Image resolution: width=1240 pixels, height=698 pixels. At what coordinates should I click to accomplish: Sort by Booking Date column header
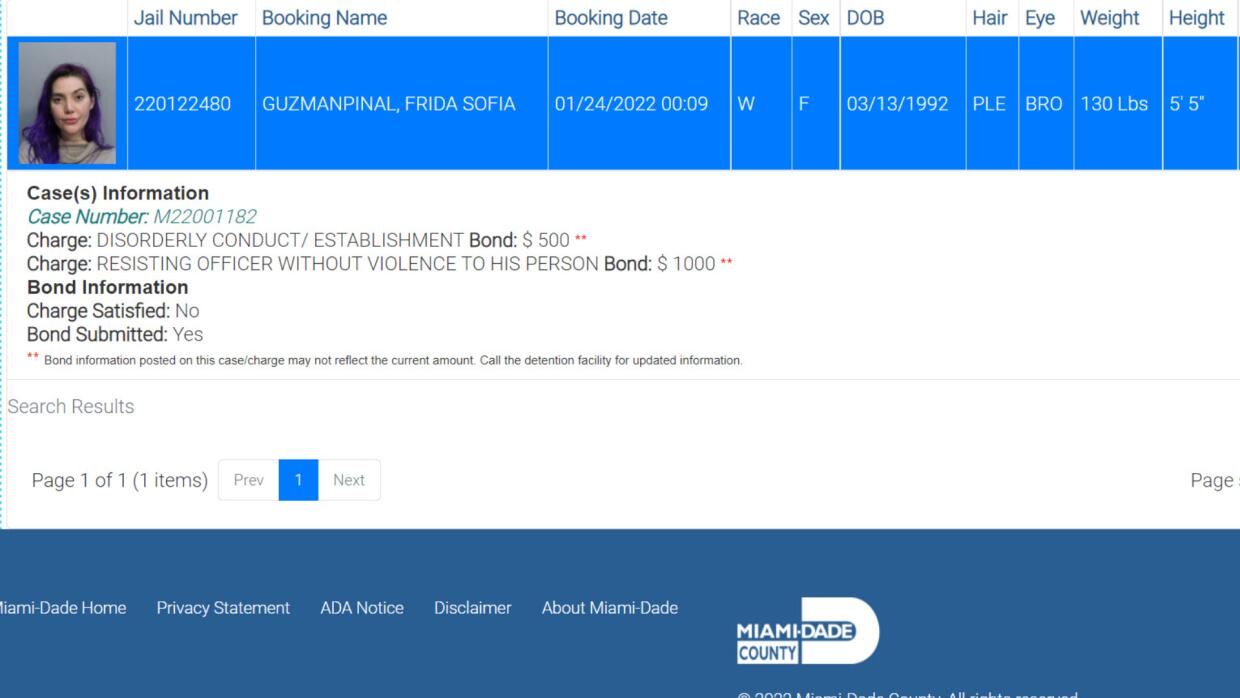point(611,18)
